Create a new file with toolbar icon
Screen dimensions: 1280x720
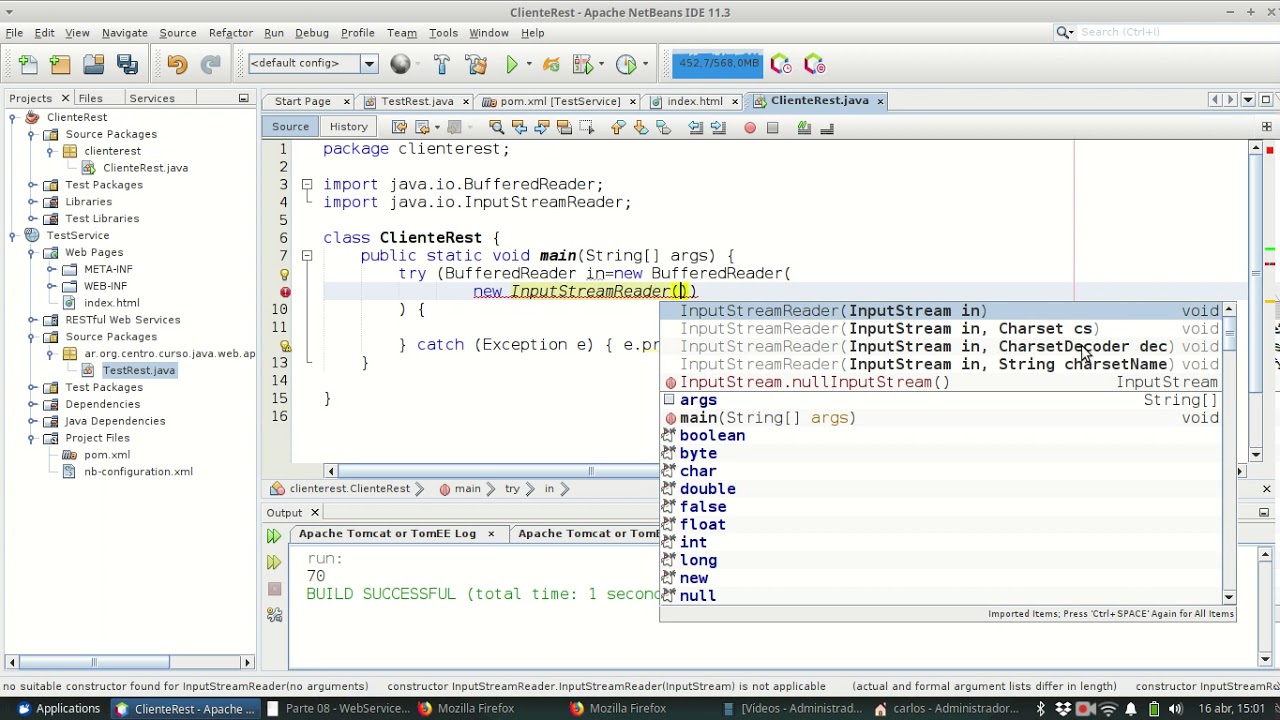[x=28, y=65]
